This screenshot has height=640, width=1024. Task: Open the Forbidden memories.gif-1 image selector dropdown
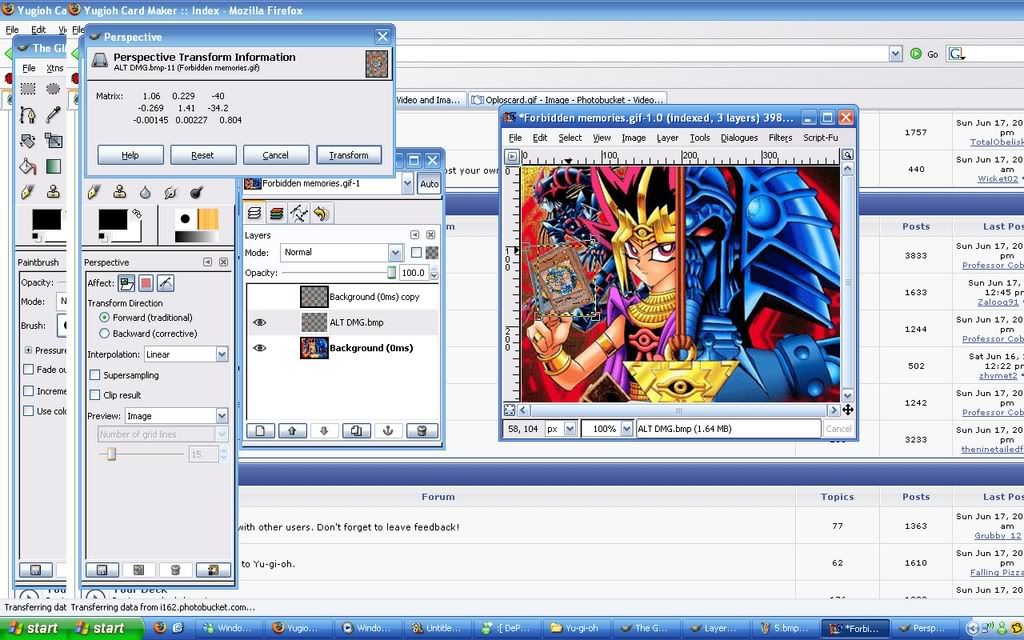pyautogui.click(x=407, y=184)
